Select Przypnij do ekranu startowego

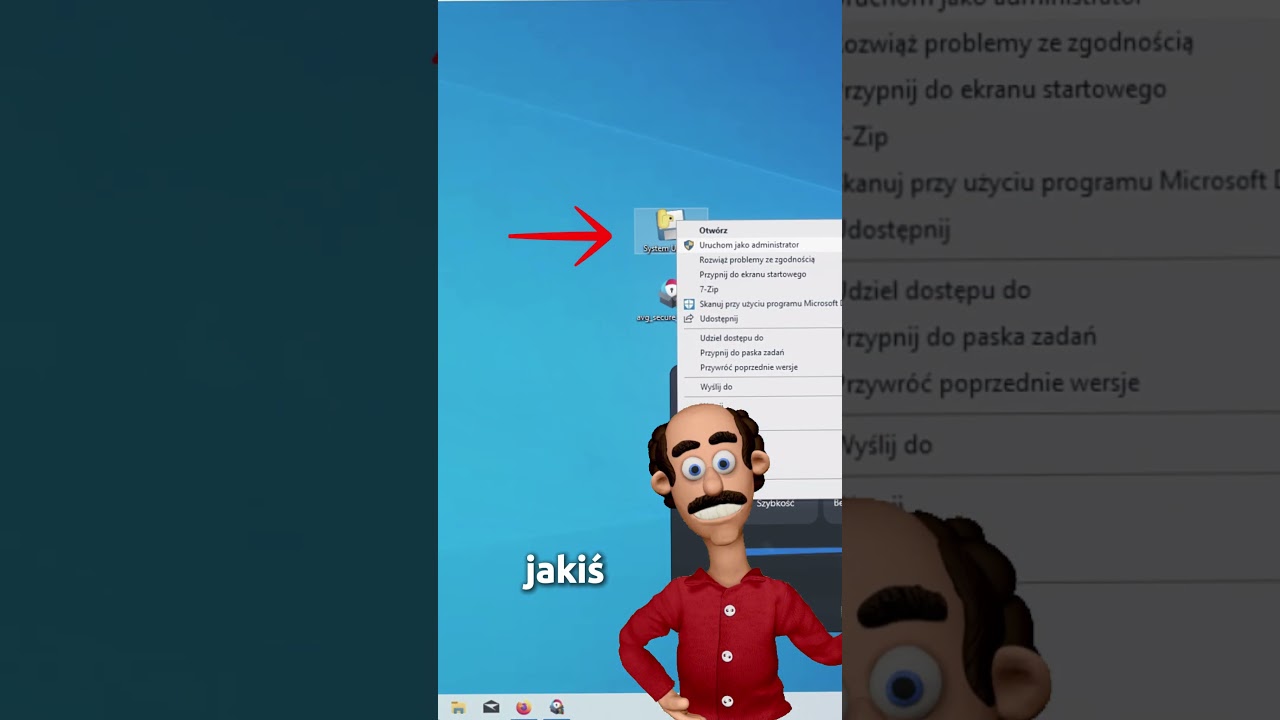753,274
